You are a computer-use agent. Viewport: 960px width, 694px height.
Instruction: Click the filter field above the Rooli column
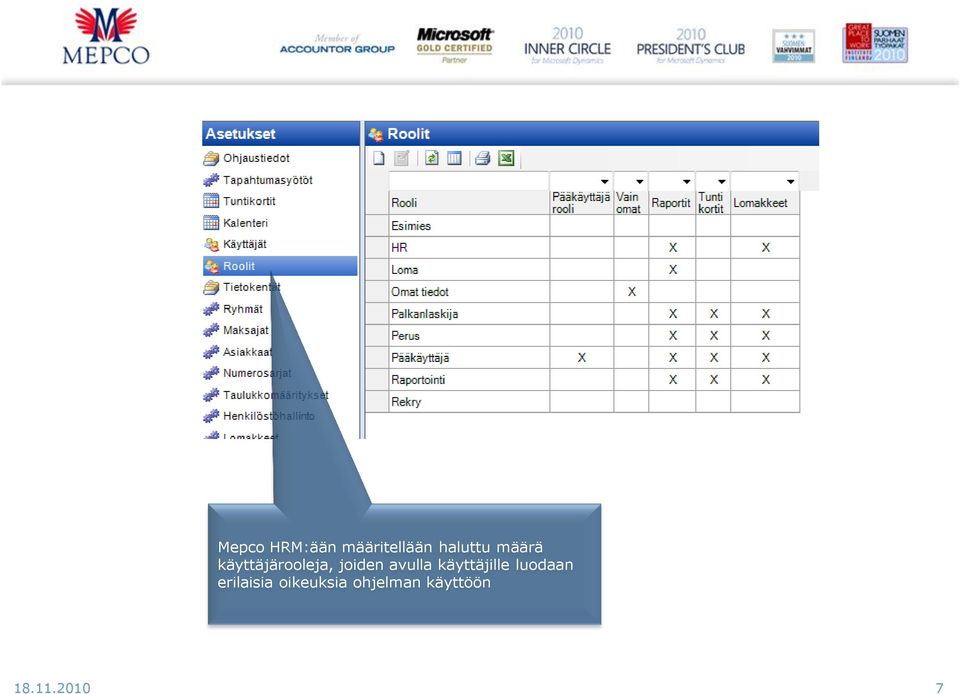pyautogui.click(x=469, y=181)
